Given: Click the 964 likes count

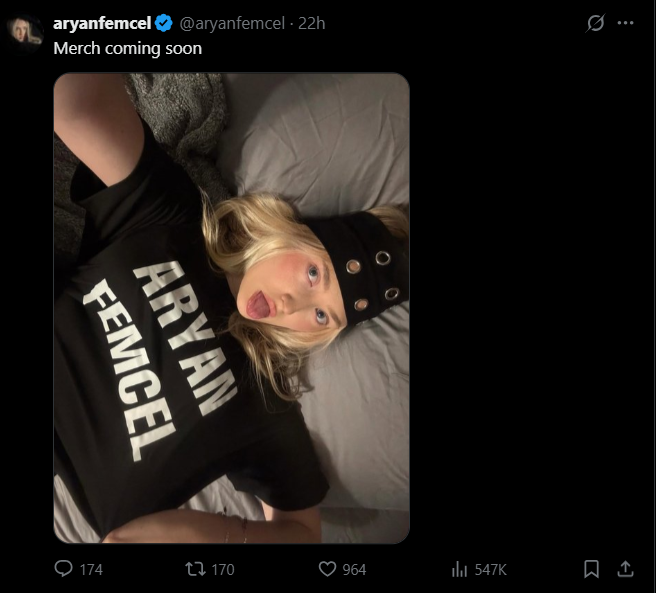Looking at the screenshot, I should 354,570.
